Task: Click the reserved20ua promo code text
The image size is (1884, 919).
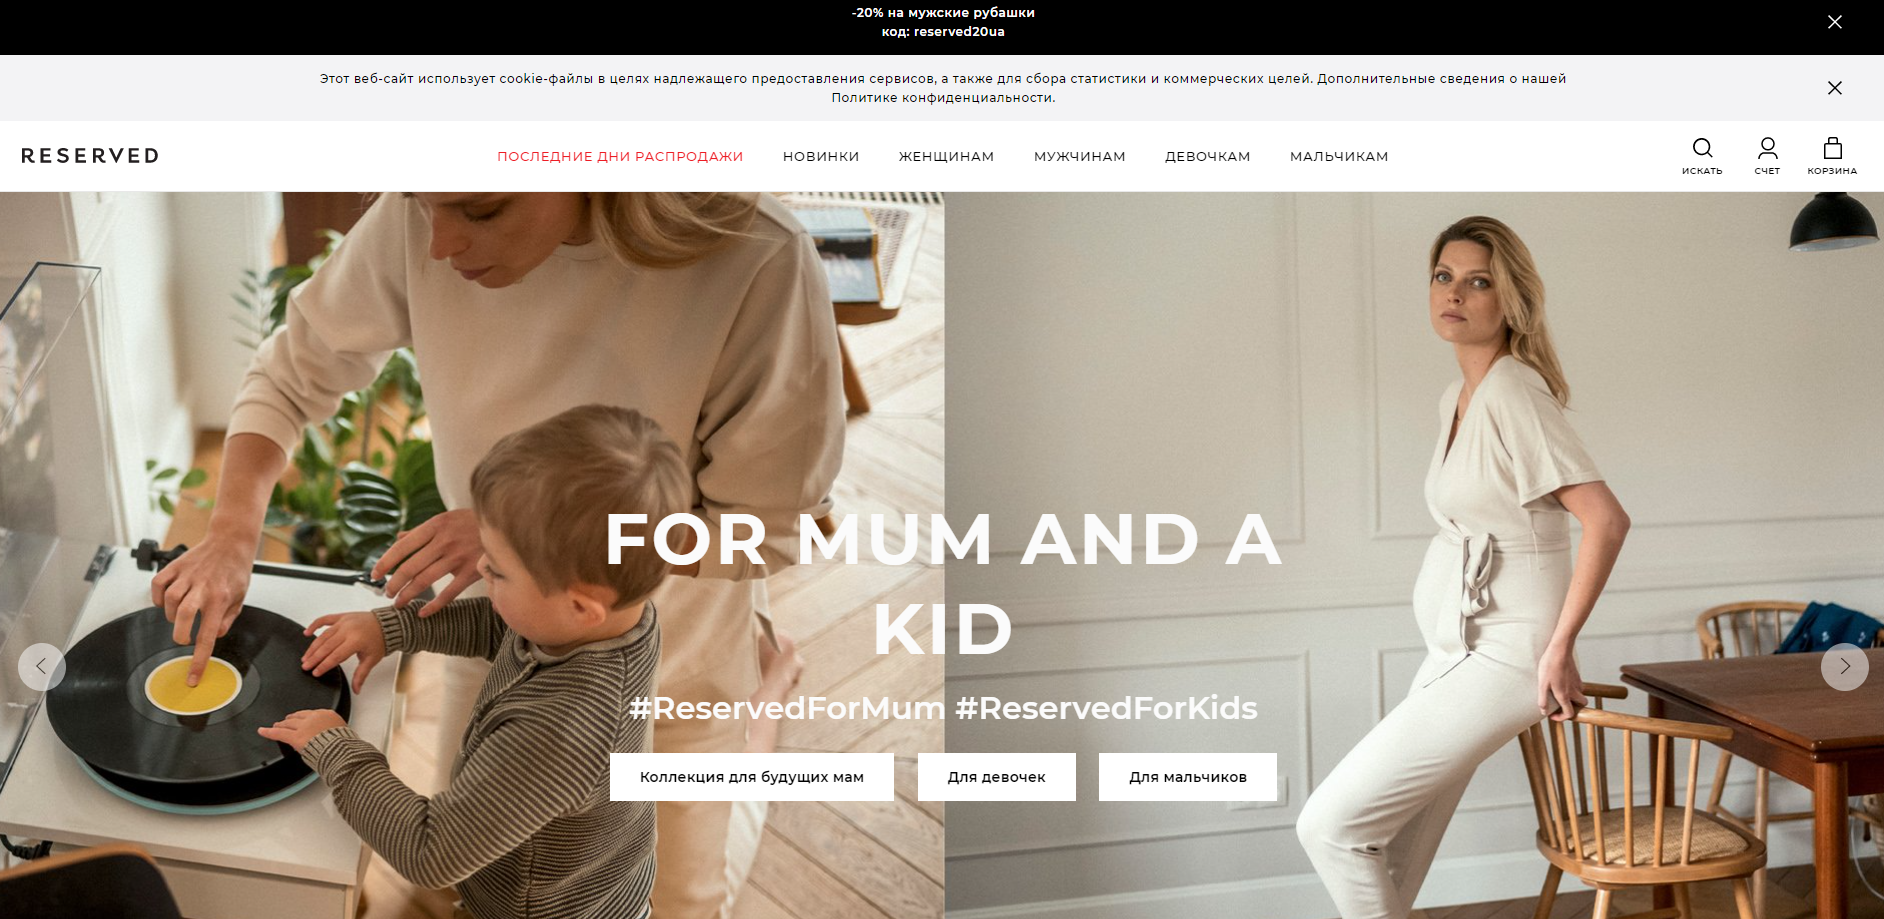Action: coord(959,32)
